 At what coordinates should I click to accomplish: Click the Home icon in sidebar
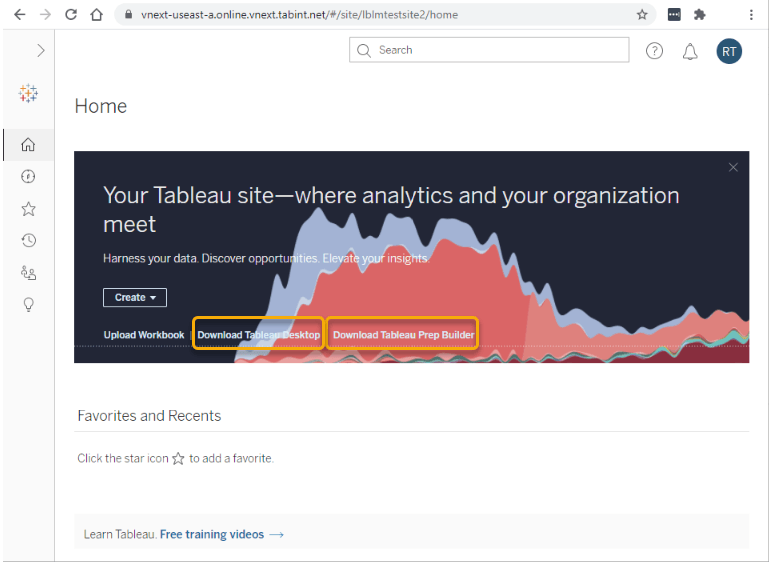point(28,145)
